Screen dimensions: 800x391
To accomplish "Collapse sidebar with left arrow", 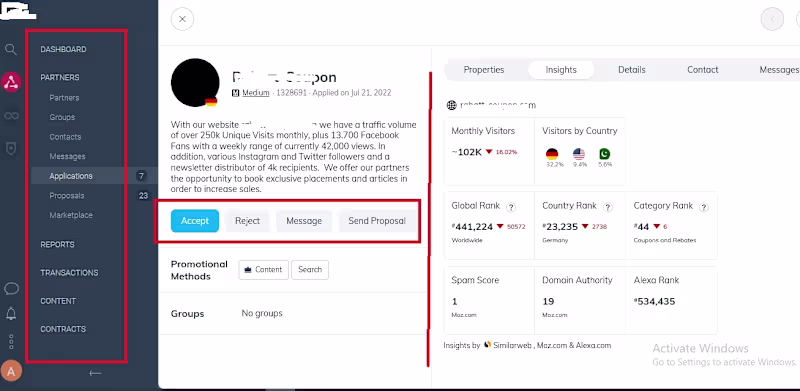I will coord(95,373).
